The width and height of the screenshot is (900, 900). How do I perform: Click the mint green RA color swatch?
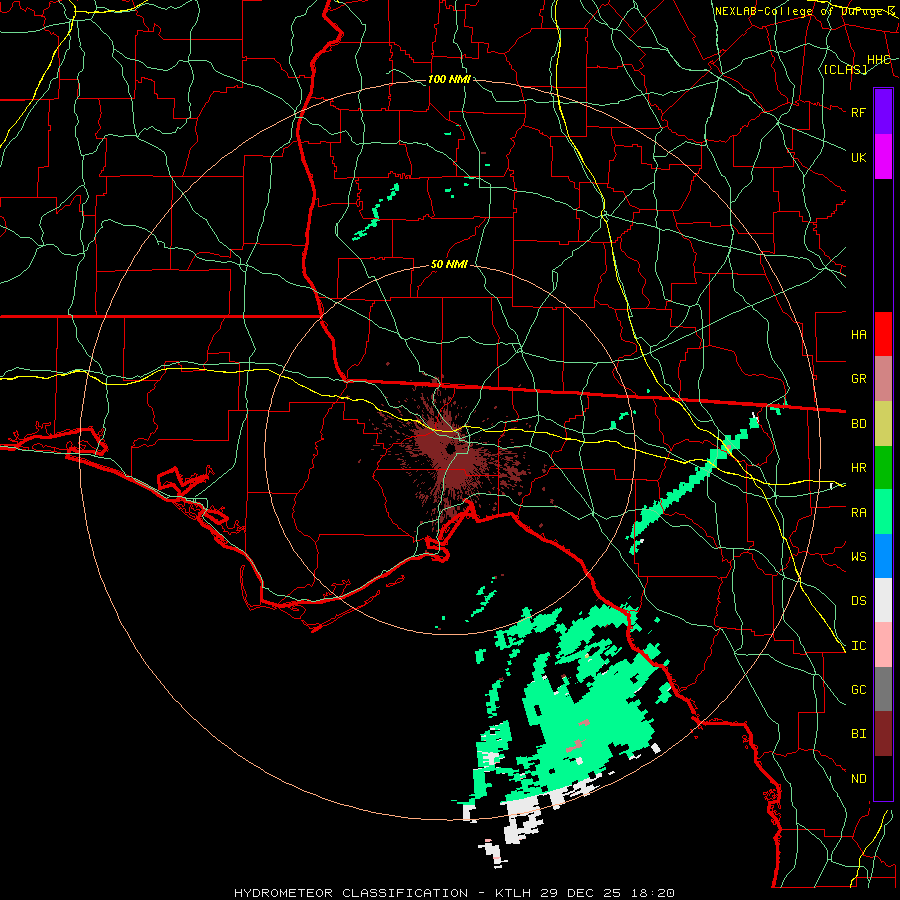click(883, 512)
